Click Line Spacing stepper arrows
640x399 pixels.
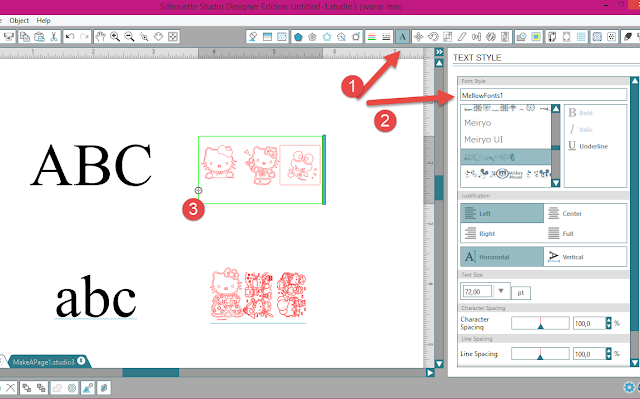[609, 354]
